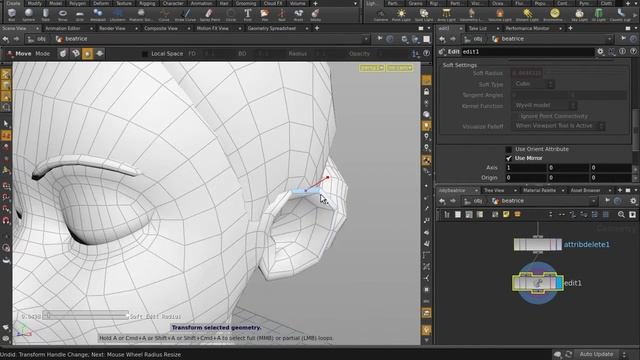Open Auto Update dropdown arrow
Screen dimensions: 640x360
pos(624,354)
